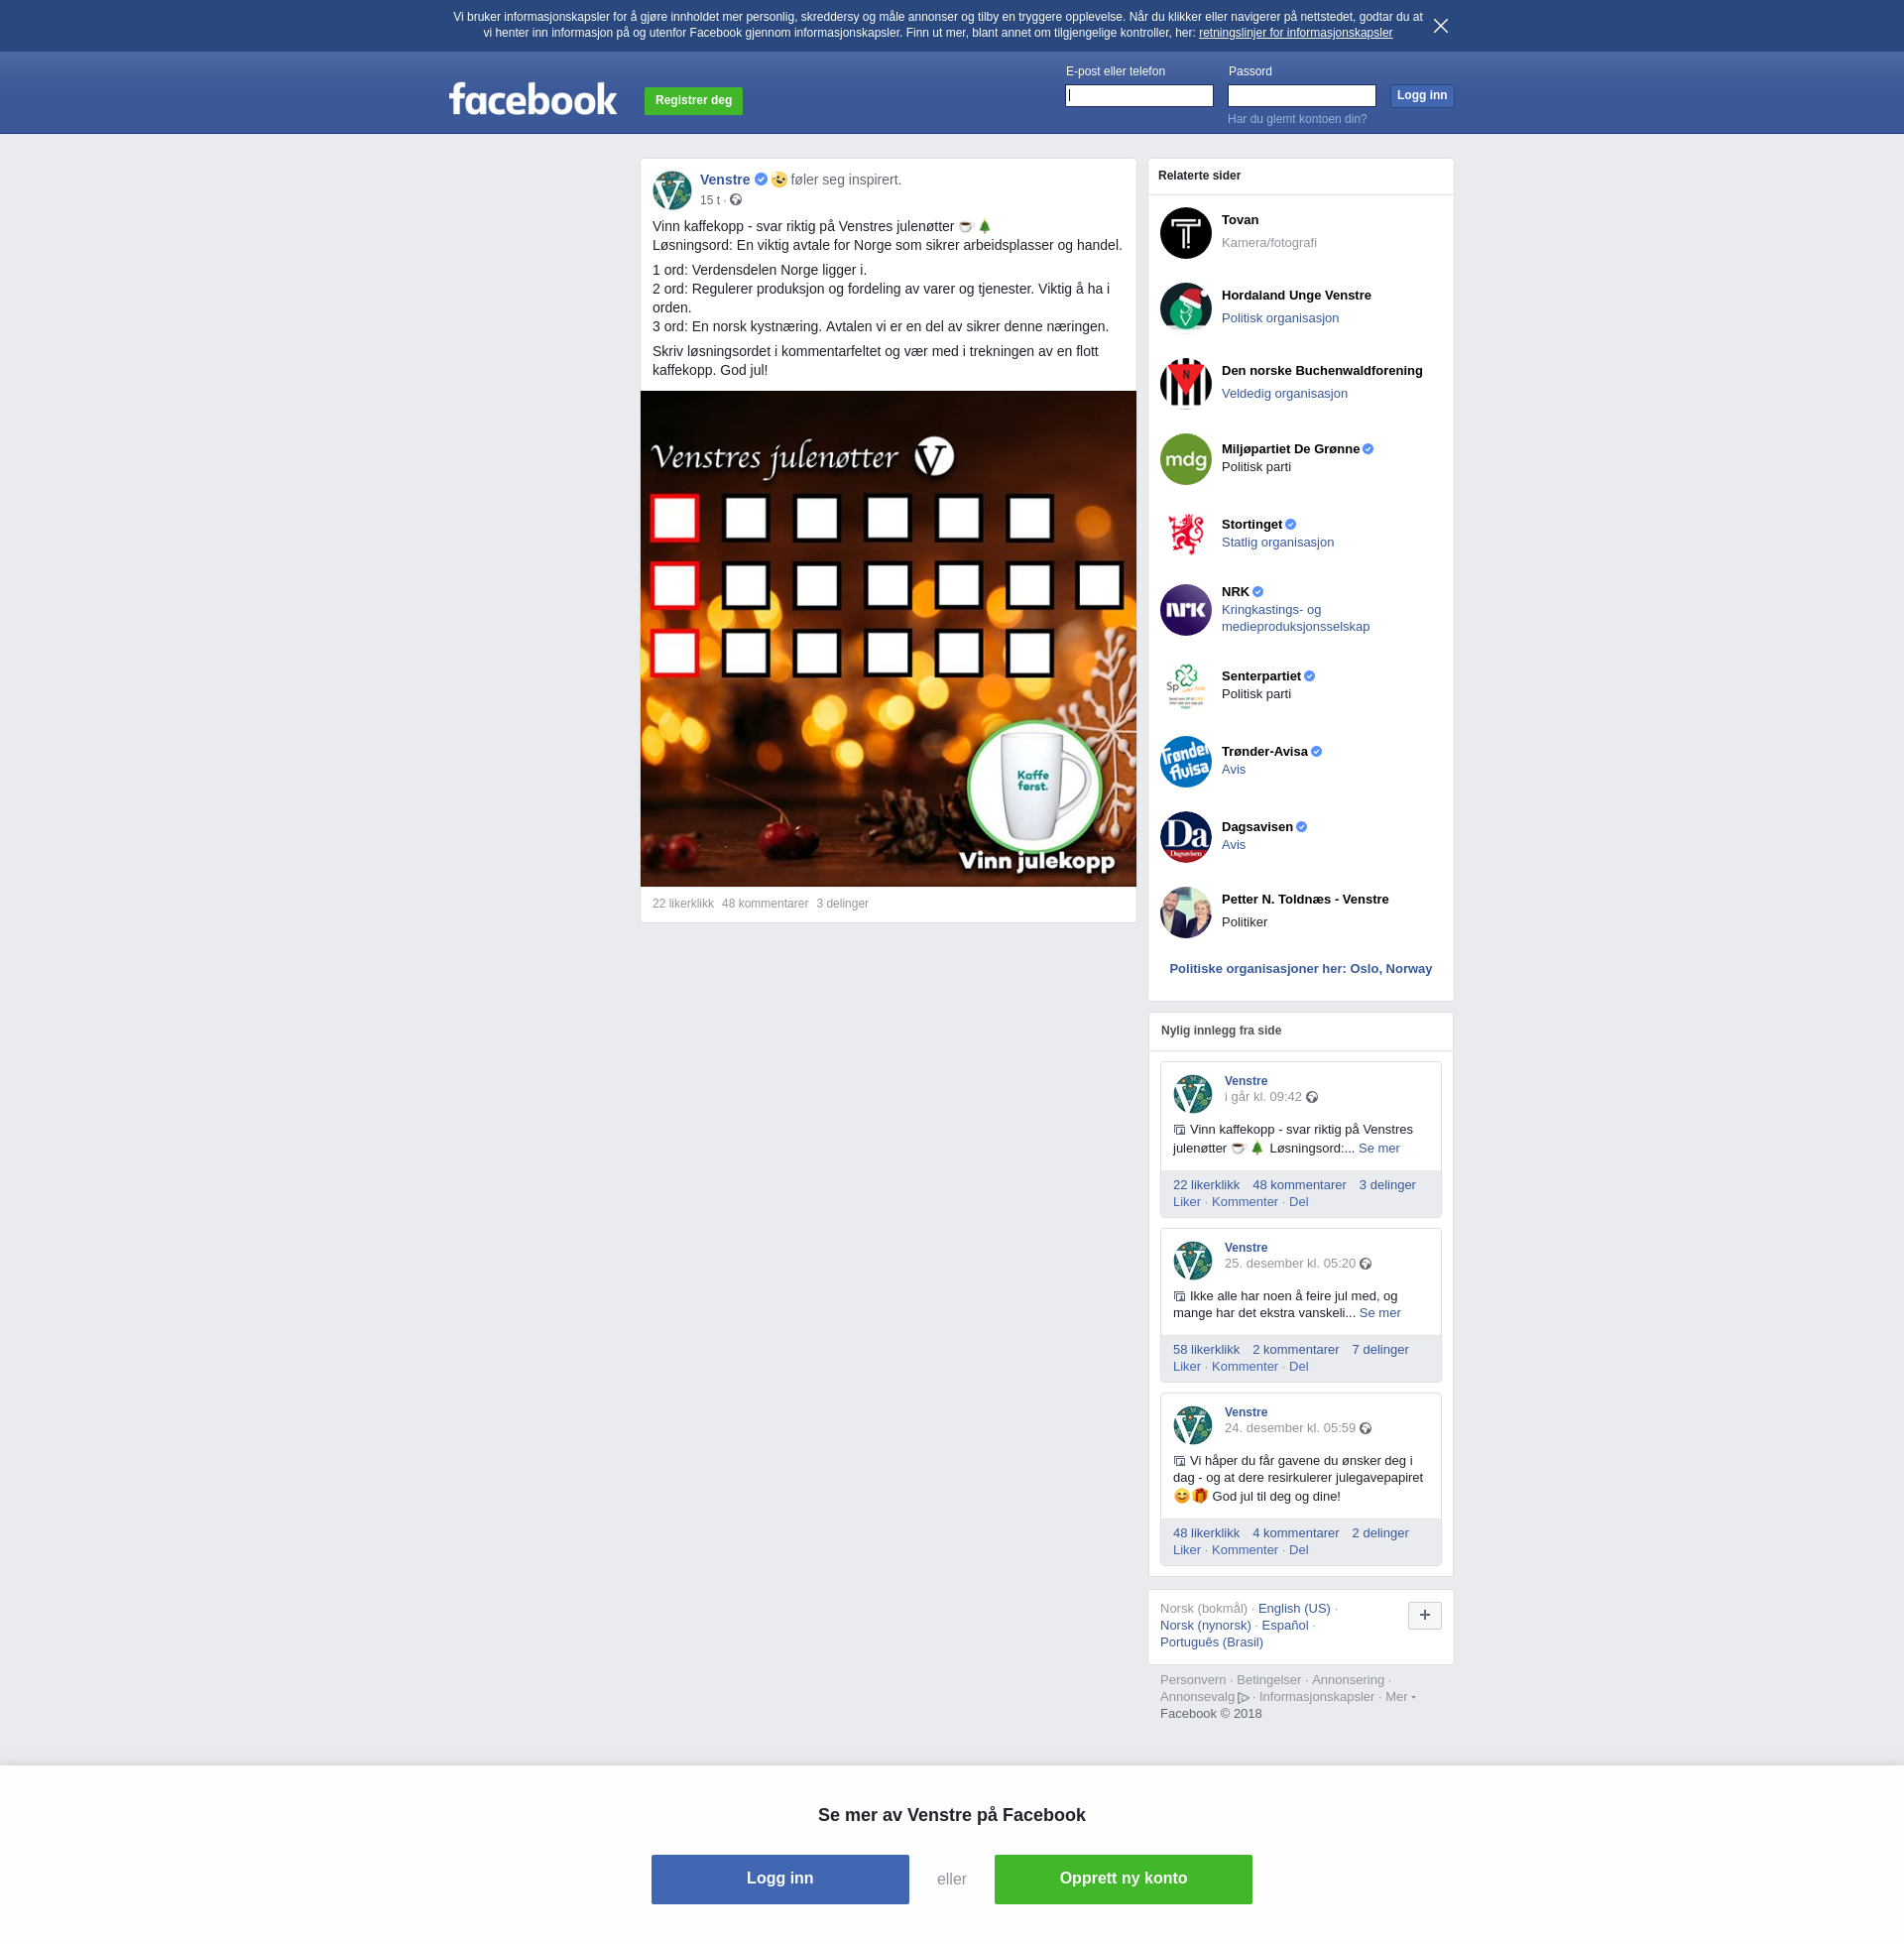Click the AdChoices triangle icon beside Annonsevalg
This screenshot has width=1904, height=1944.
pos(1243,1698)
